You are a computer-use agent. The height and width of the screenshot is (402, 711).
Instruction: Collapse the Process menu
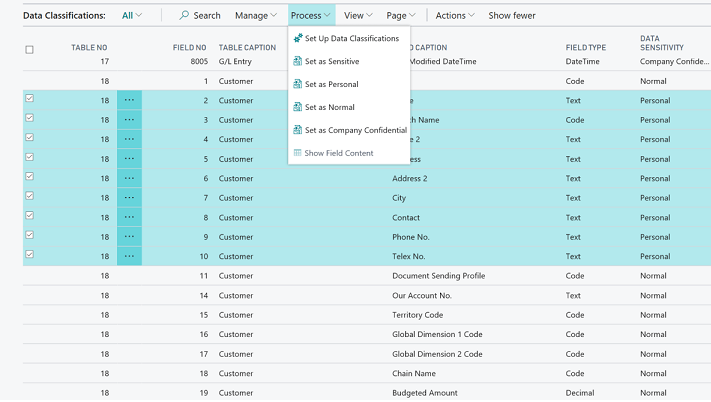[311, 15]
